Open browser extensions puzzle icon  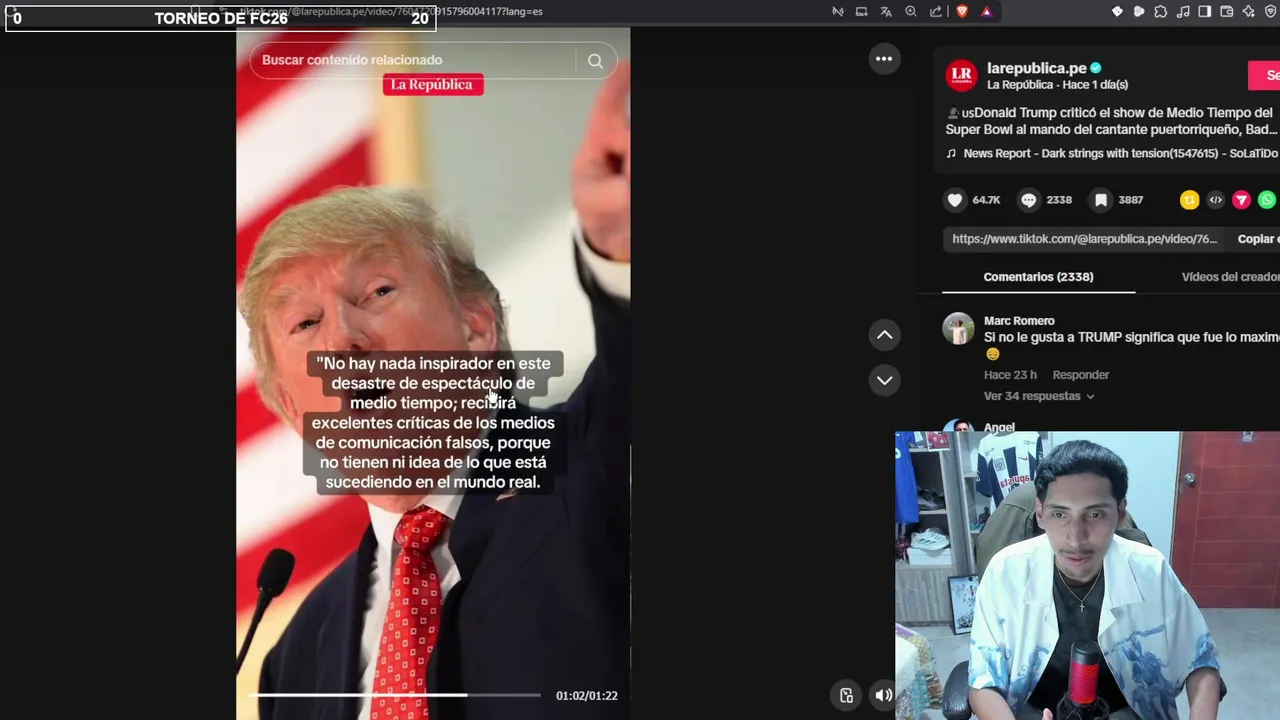[1160, 11]
